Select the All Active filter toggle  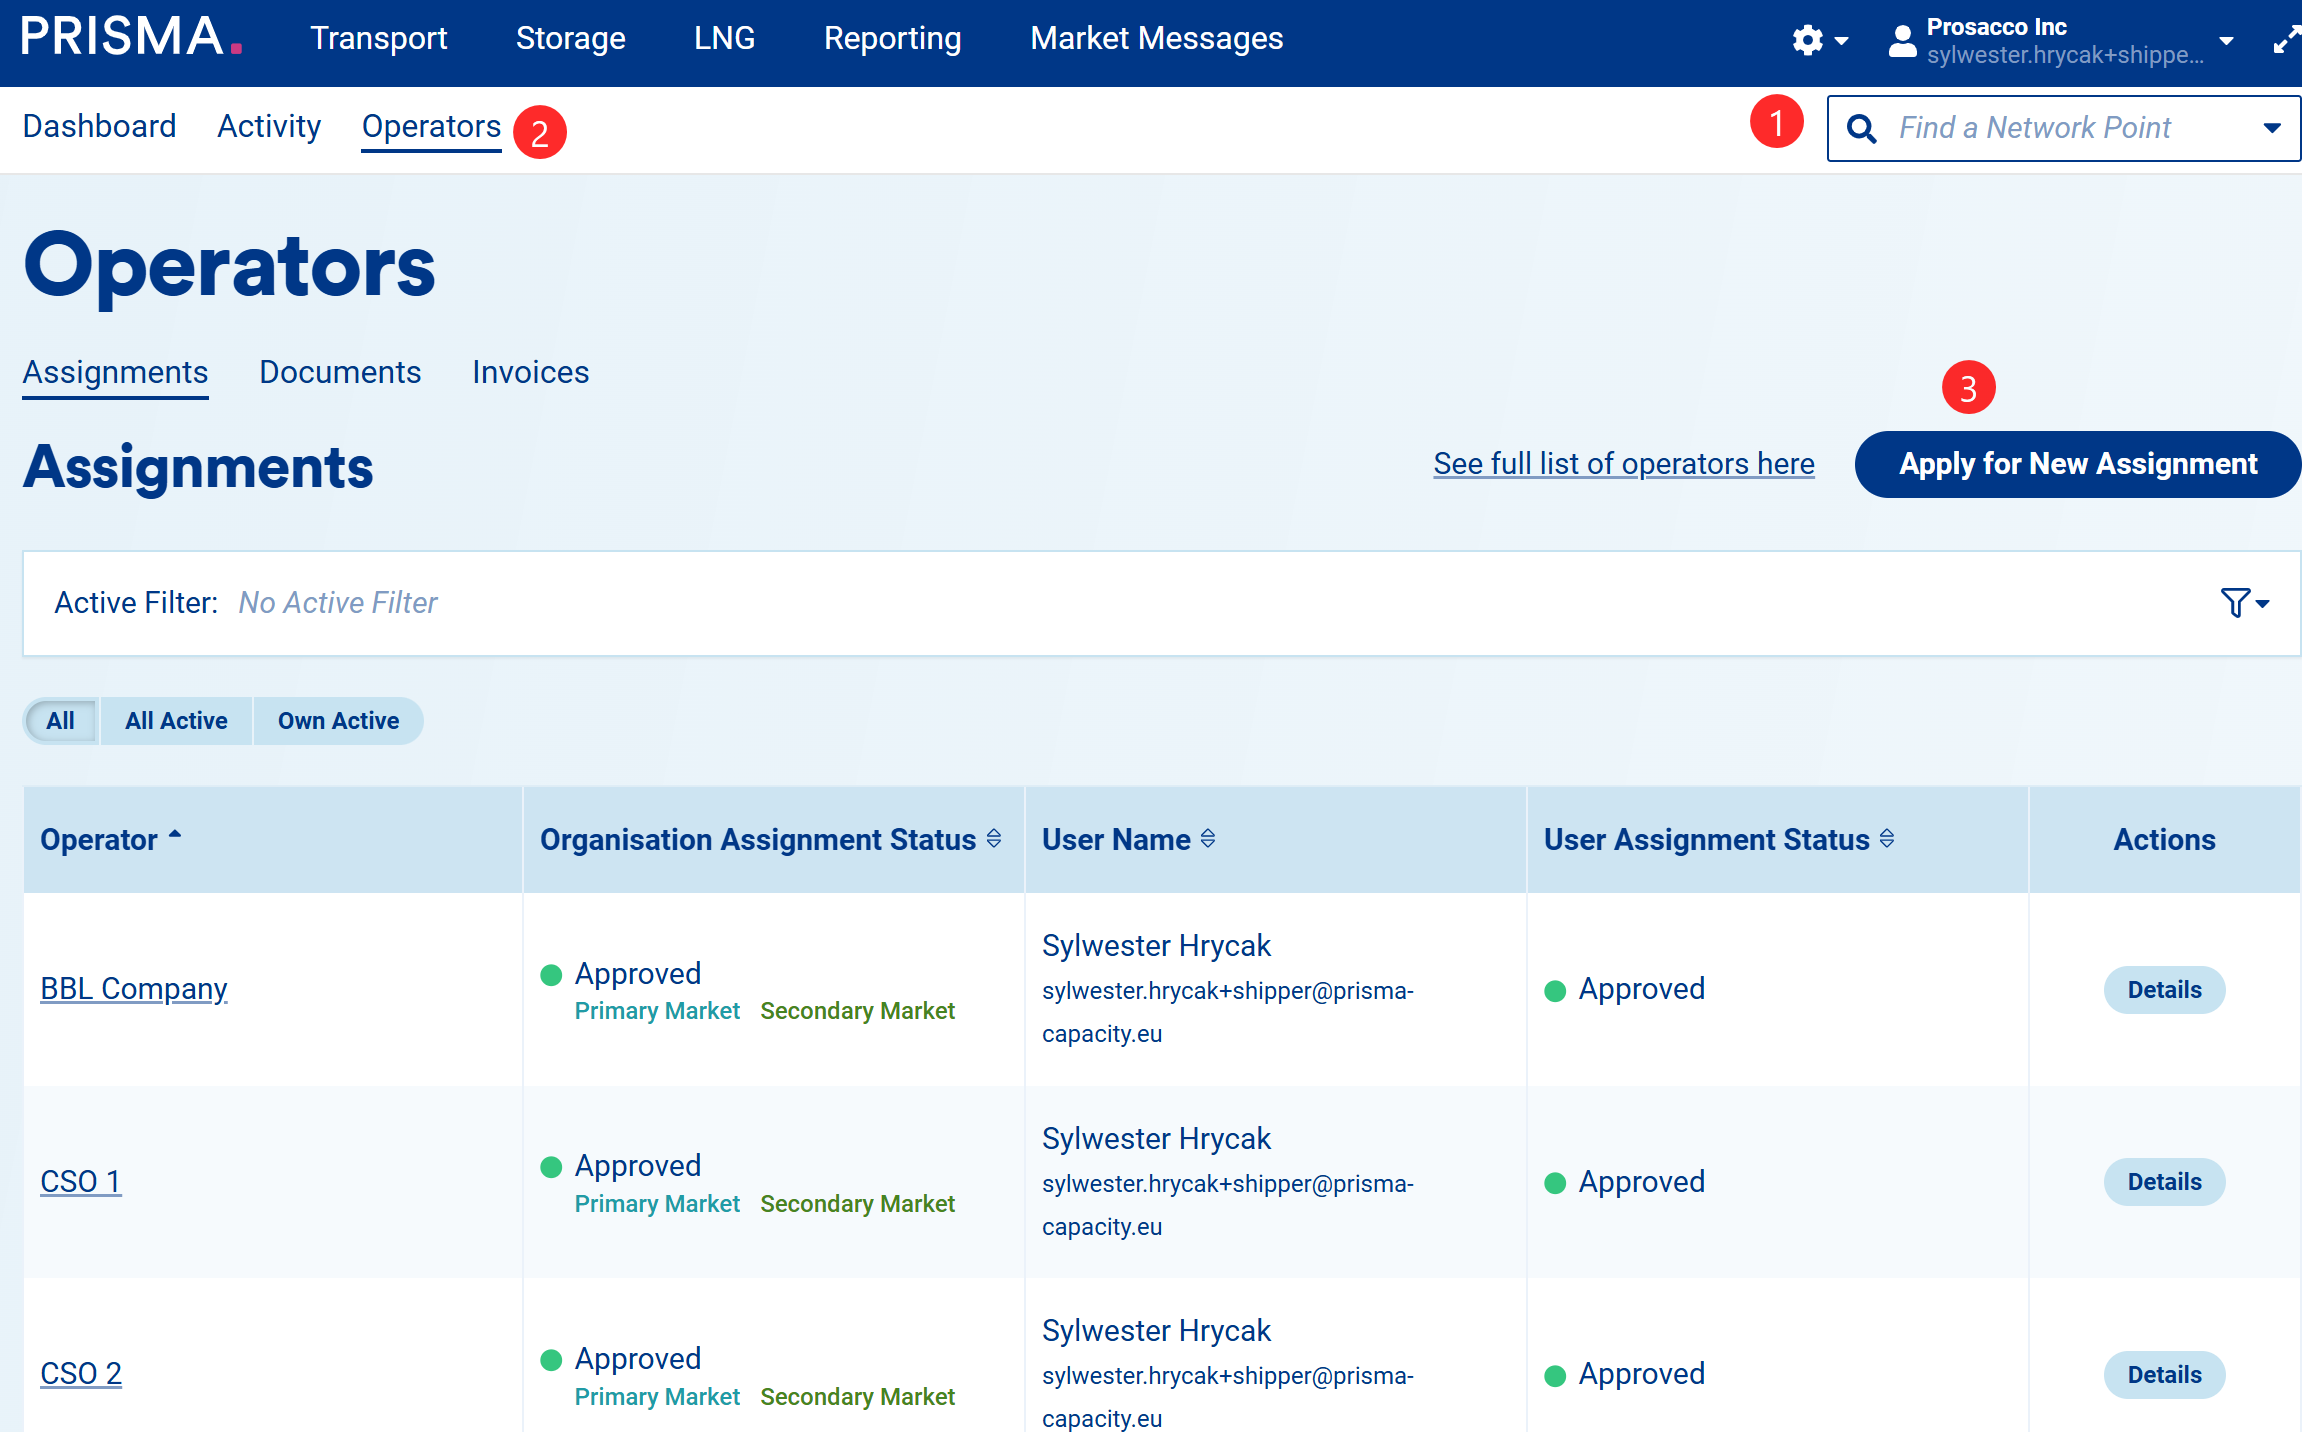coord(176,721)
